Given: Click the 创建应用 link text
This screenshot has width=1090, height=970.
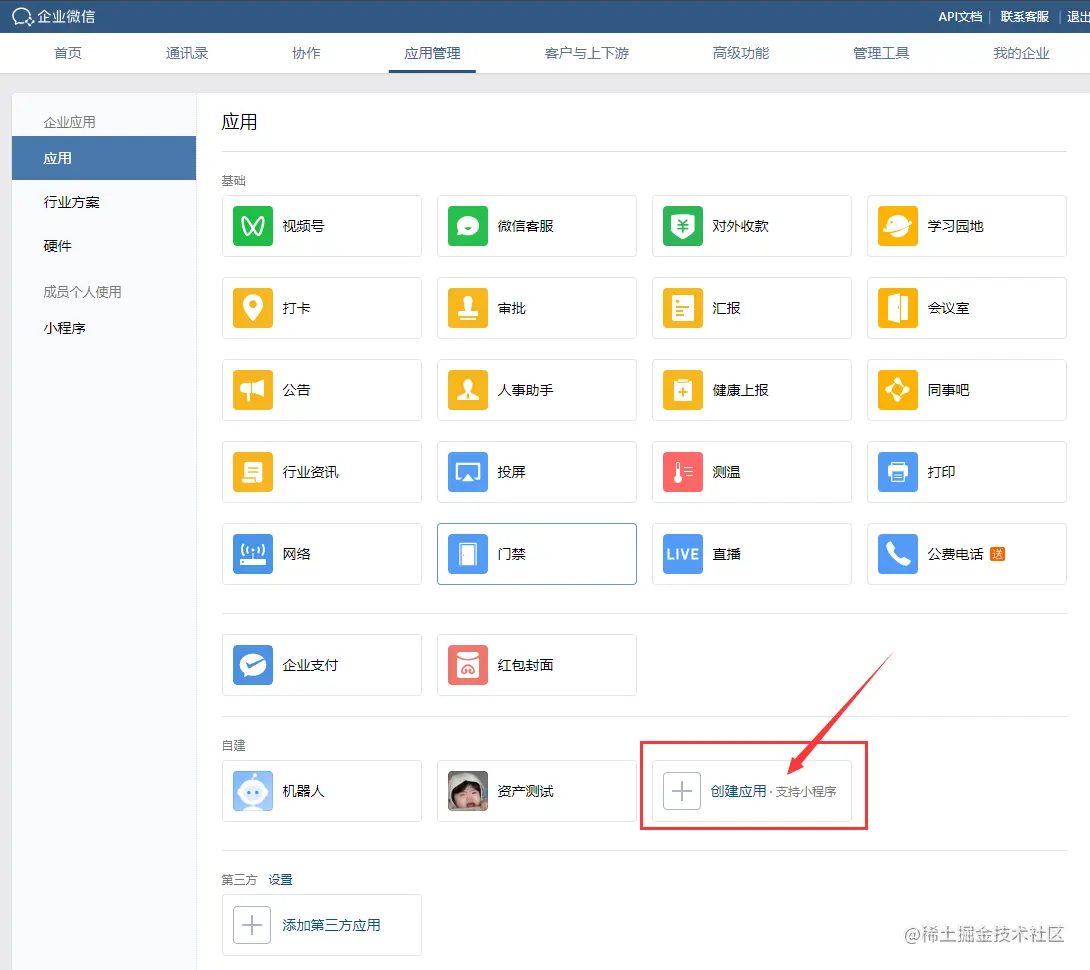Looking at the screenshot, I should tap(738, 791).
